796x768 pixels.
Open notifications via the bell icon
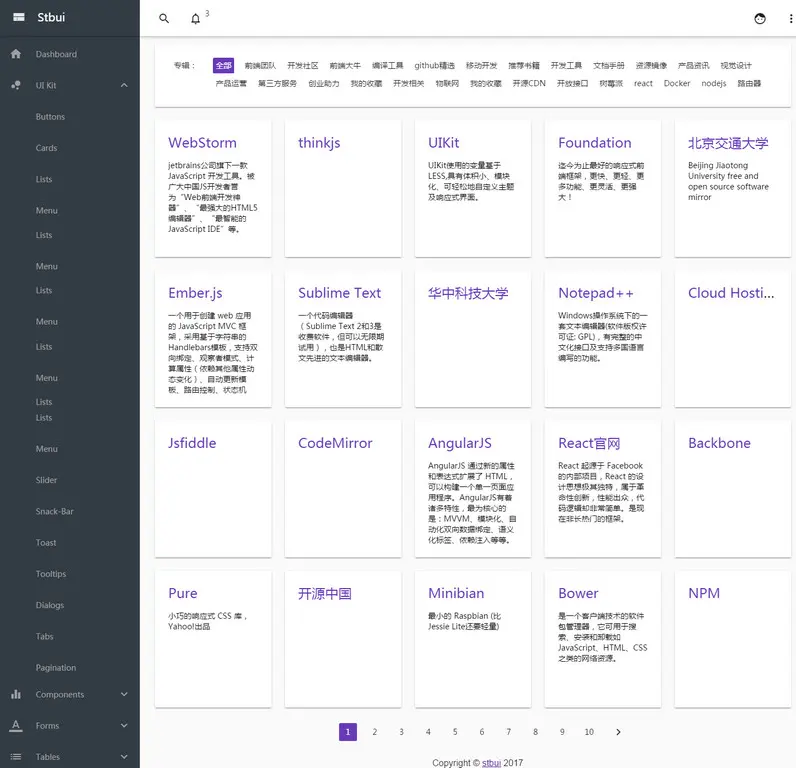point(195,19)
